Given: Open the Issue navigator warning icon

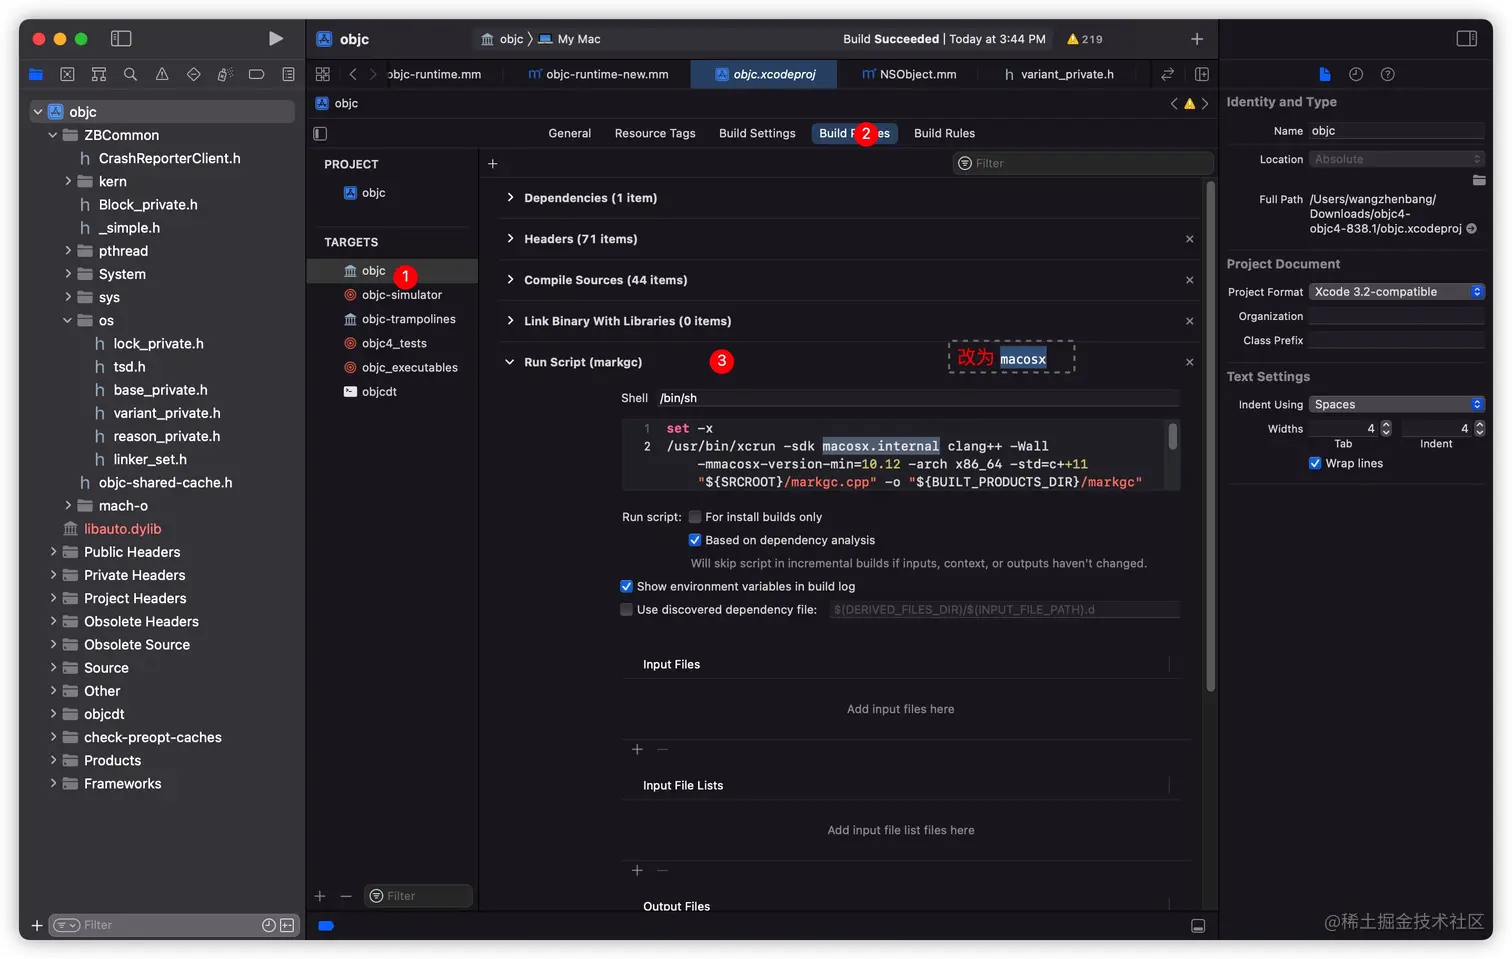Looking at the screenshot, I should [162, 74].
